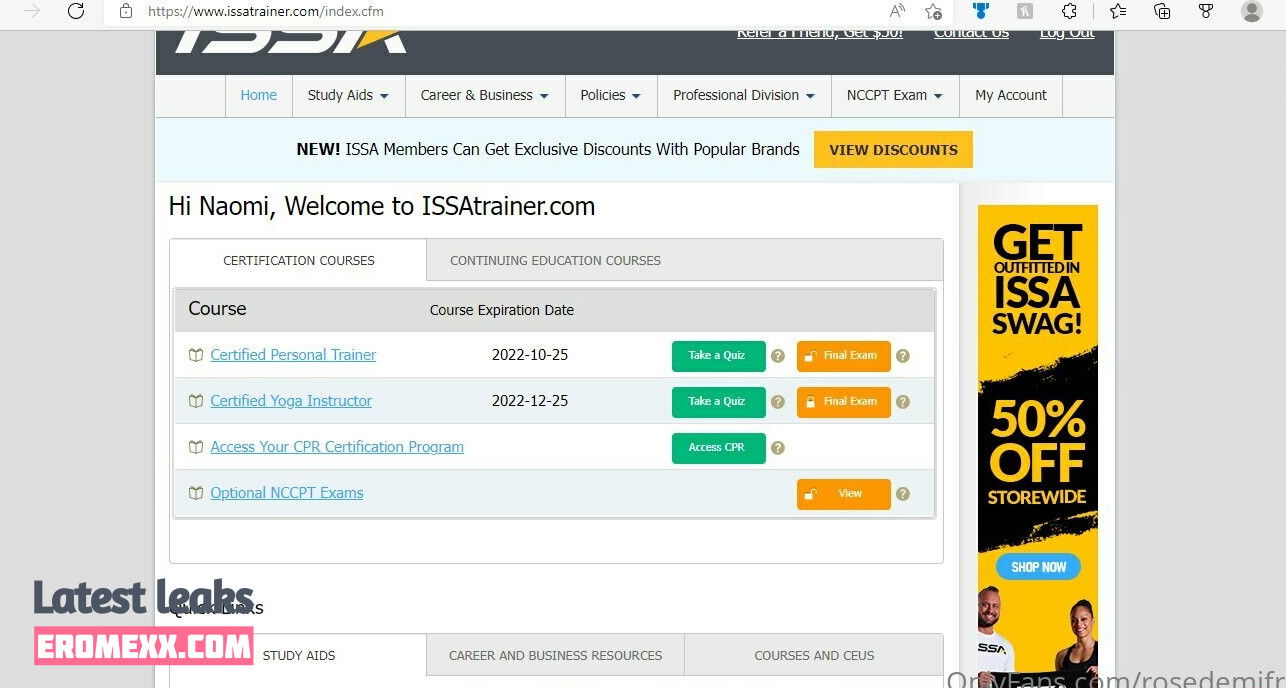Go to Home in navigation bar

coord(258,95)
